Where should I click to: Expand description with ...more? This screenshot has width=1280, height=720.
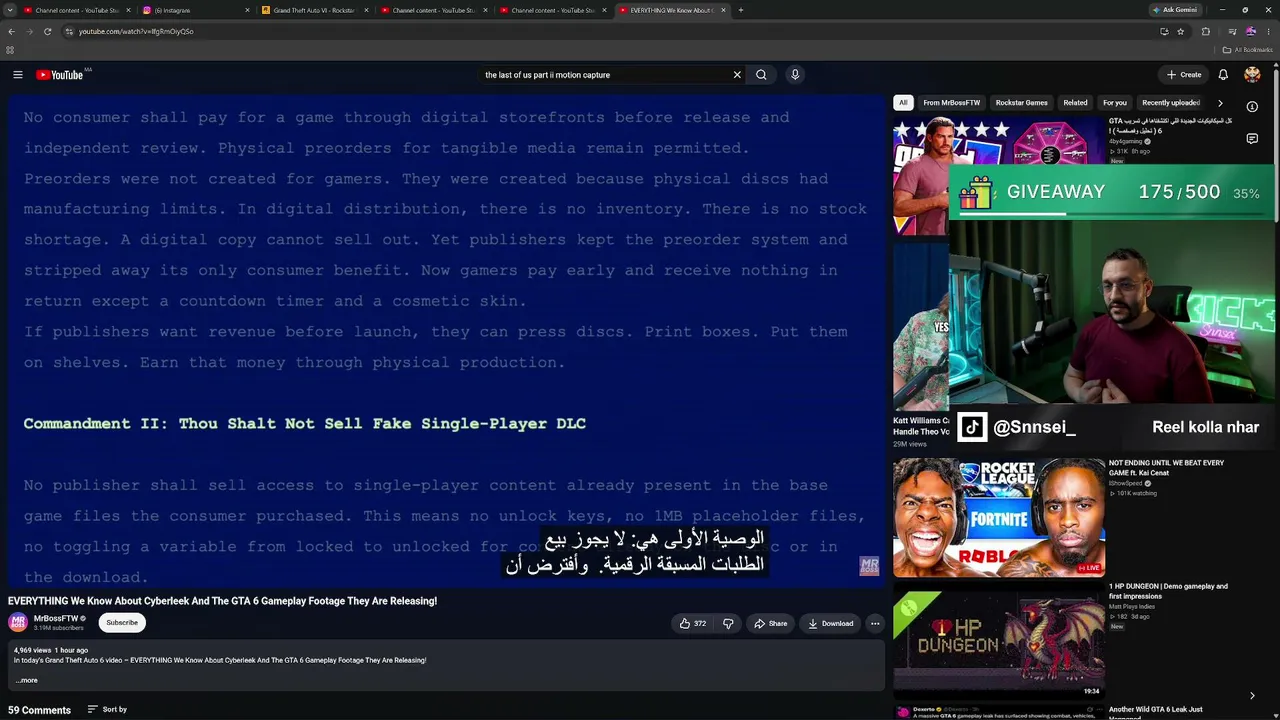pos(27,680)
